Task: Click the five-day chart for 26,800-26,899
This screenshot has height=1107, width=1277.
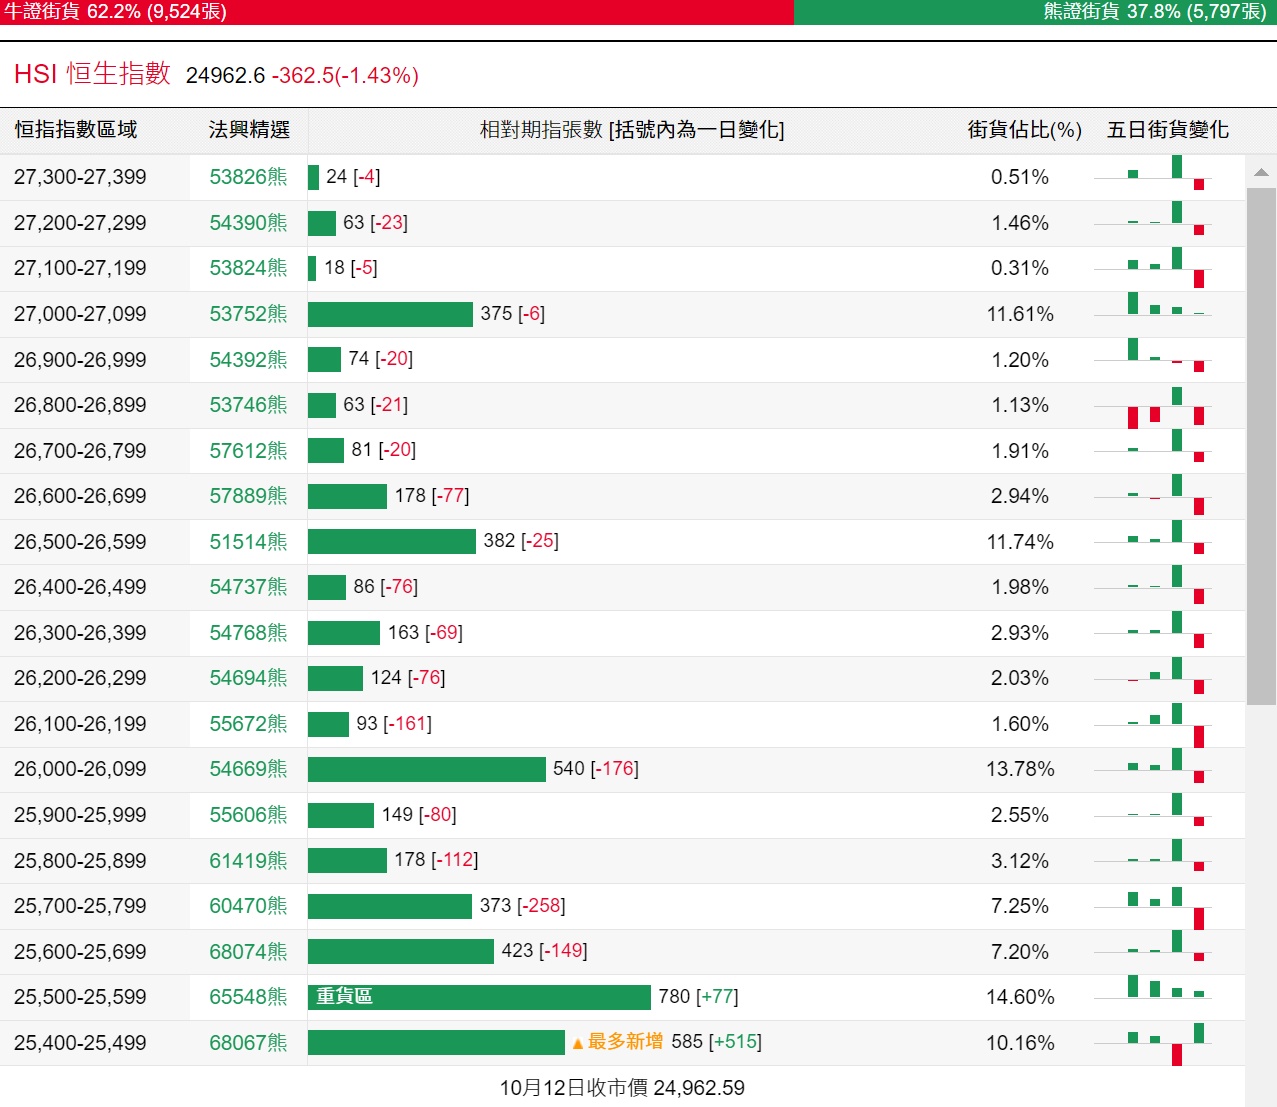Action: [x=1153, y=408]
